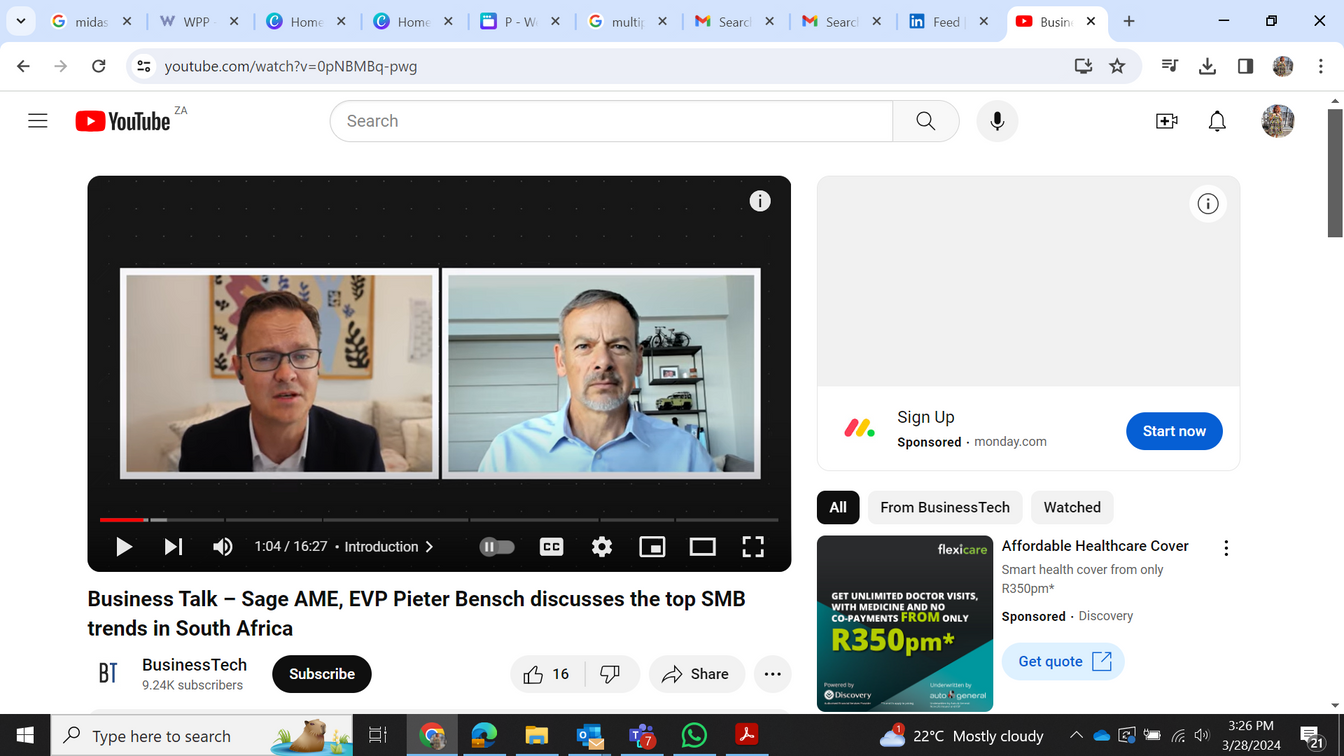Click the video info card icon
Screen dimensions: 1344x756
point(760,201)
